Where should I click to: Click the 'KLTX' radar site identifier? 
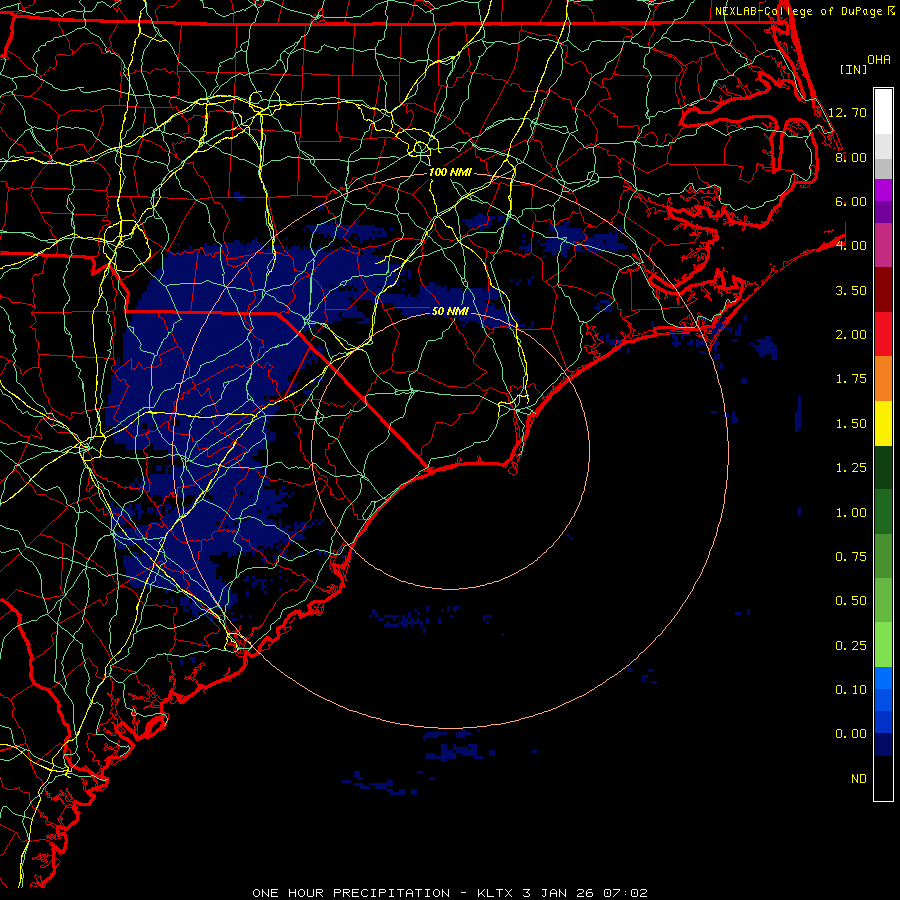(495, 893)
